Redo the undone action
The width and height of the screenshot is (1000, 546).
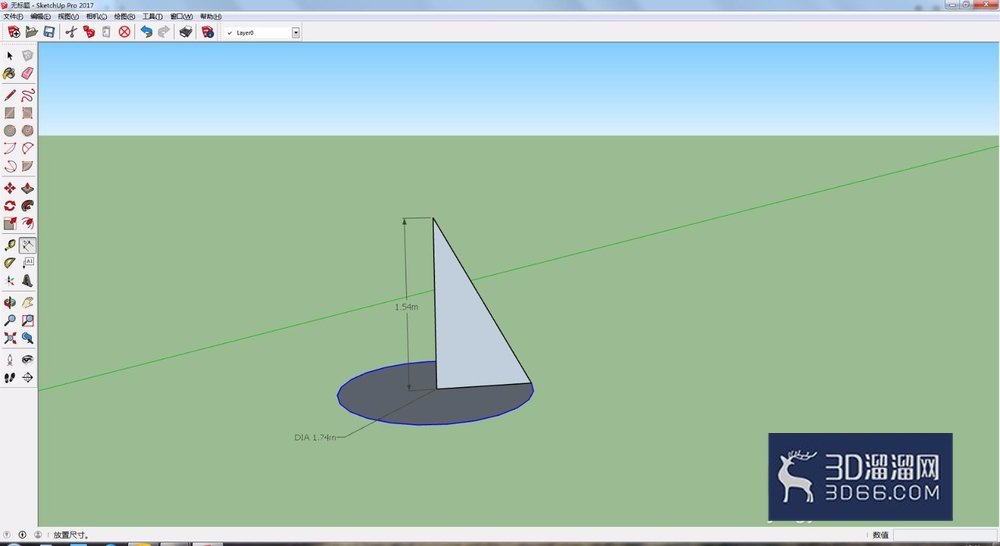[164, 32]
